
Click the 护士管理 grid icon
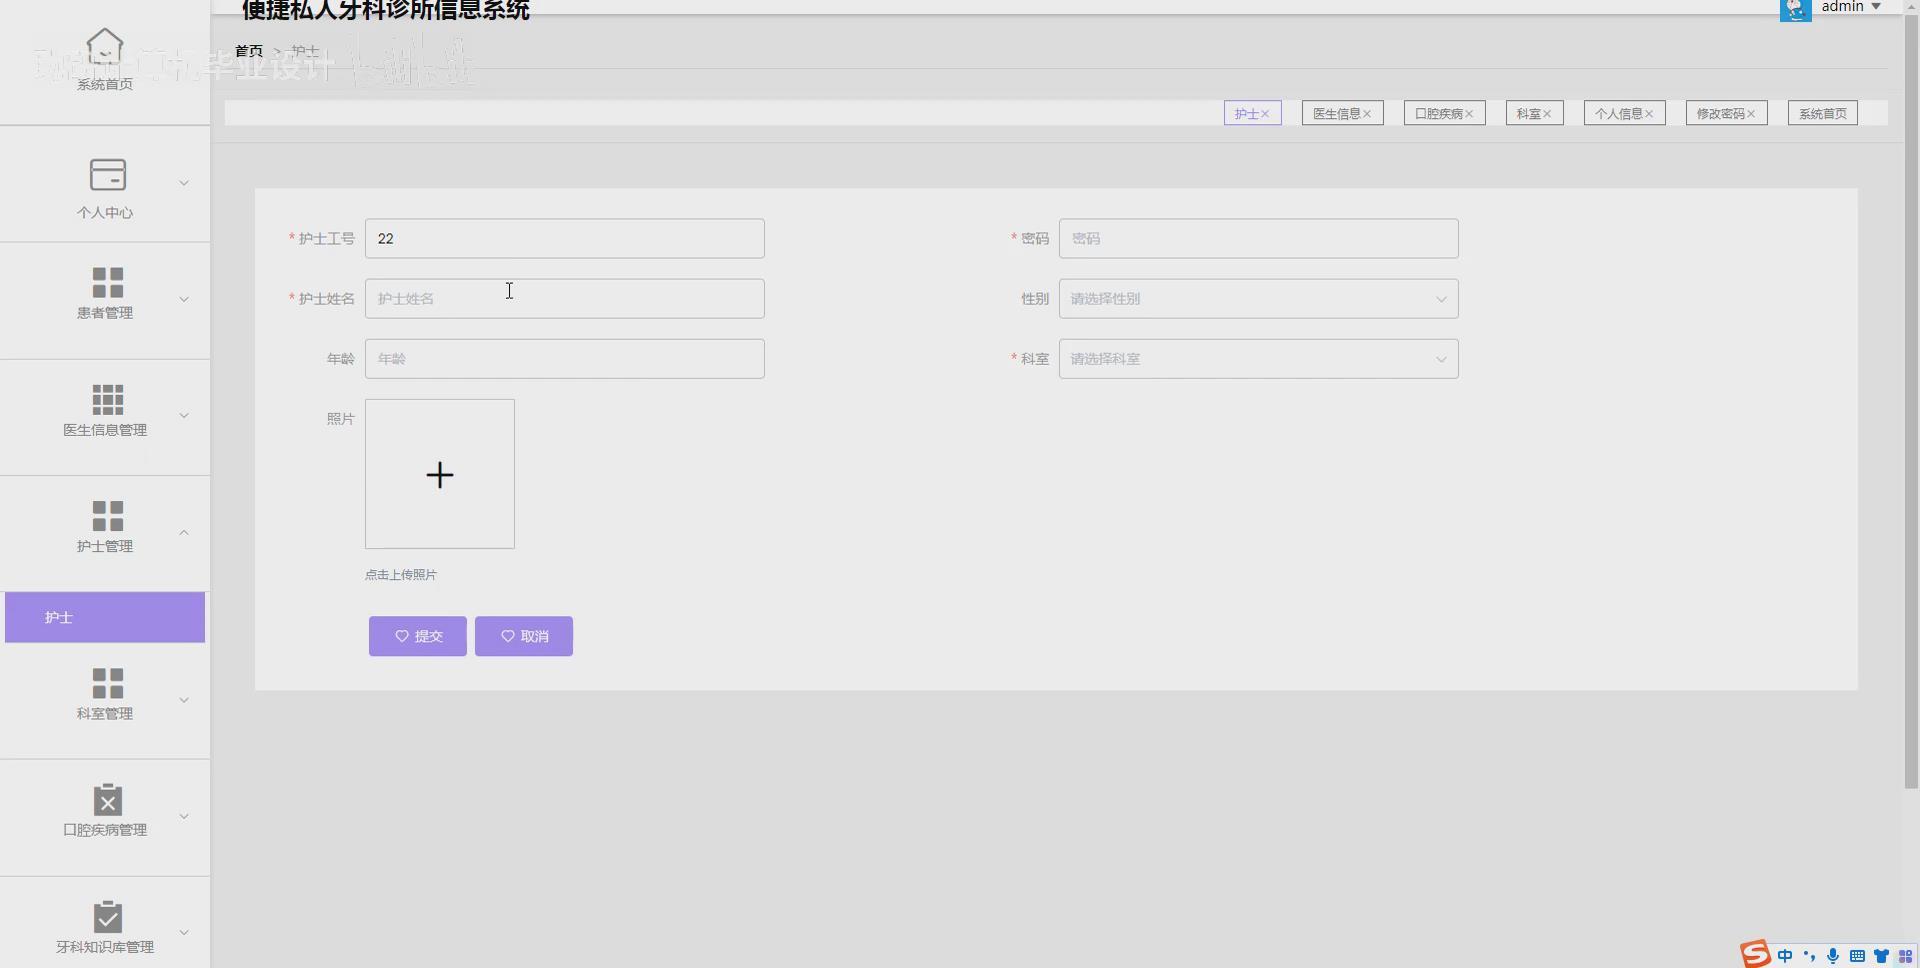107,516
